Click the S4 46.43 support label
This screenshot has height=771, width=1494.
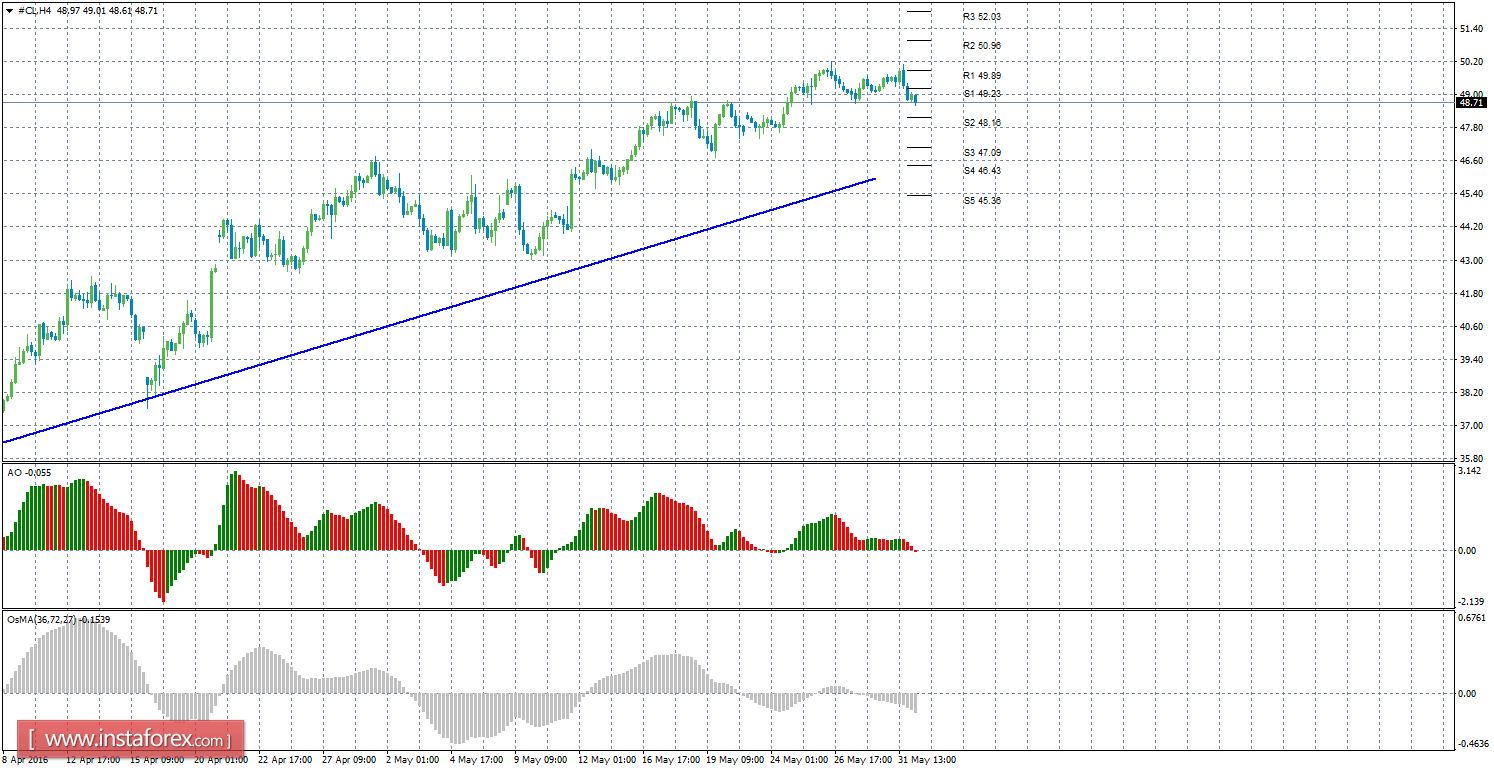[981, 170]
